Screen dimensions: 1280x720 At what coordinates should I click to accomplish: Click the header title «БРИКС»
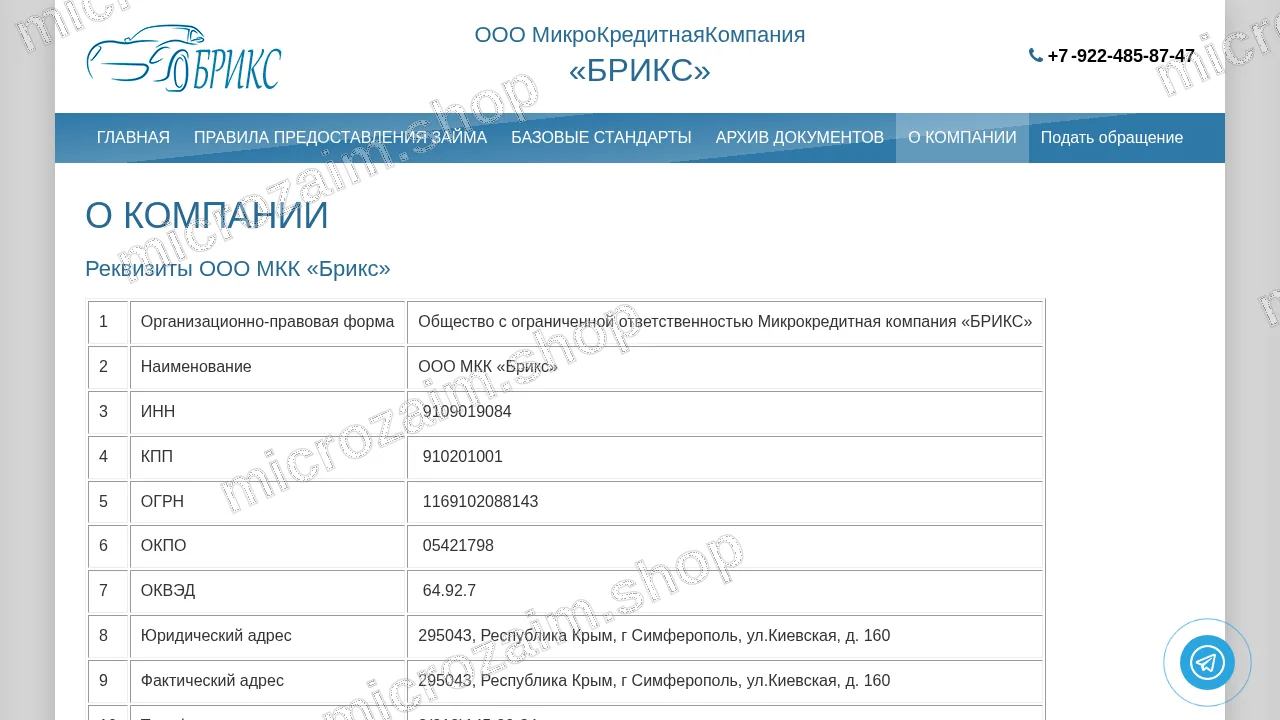640,70
